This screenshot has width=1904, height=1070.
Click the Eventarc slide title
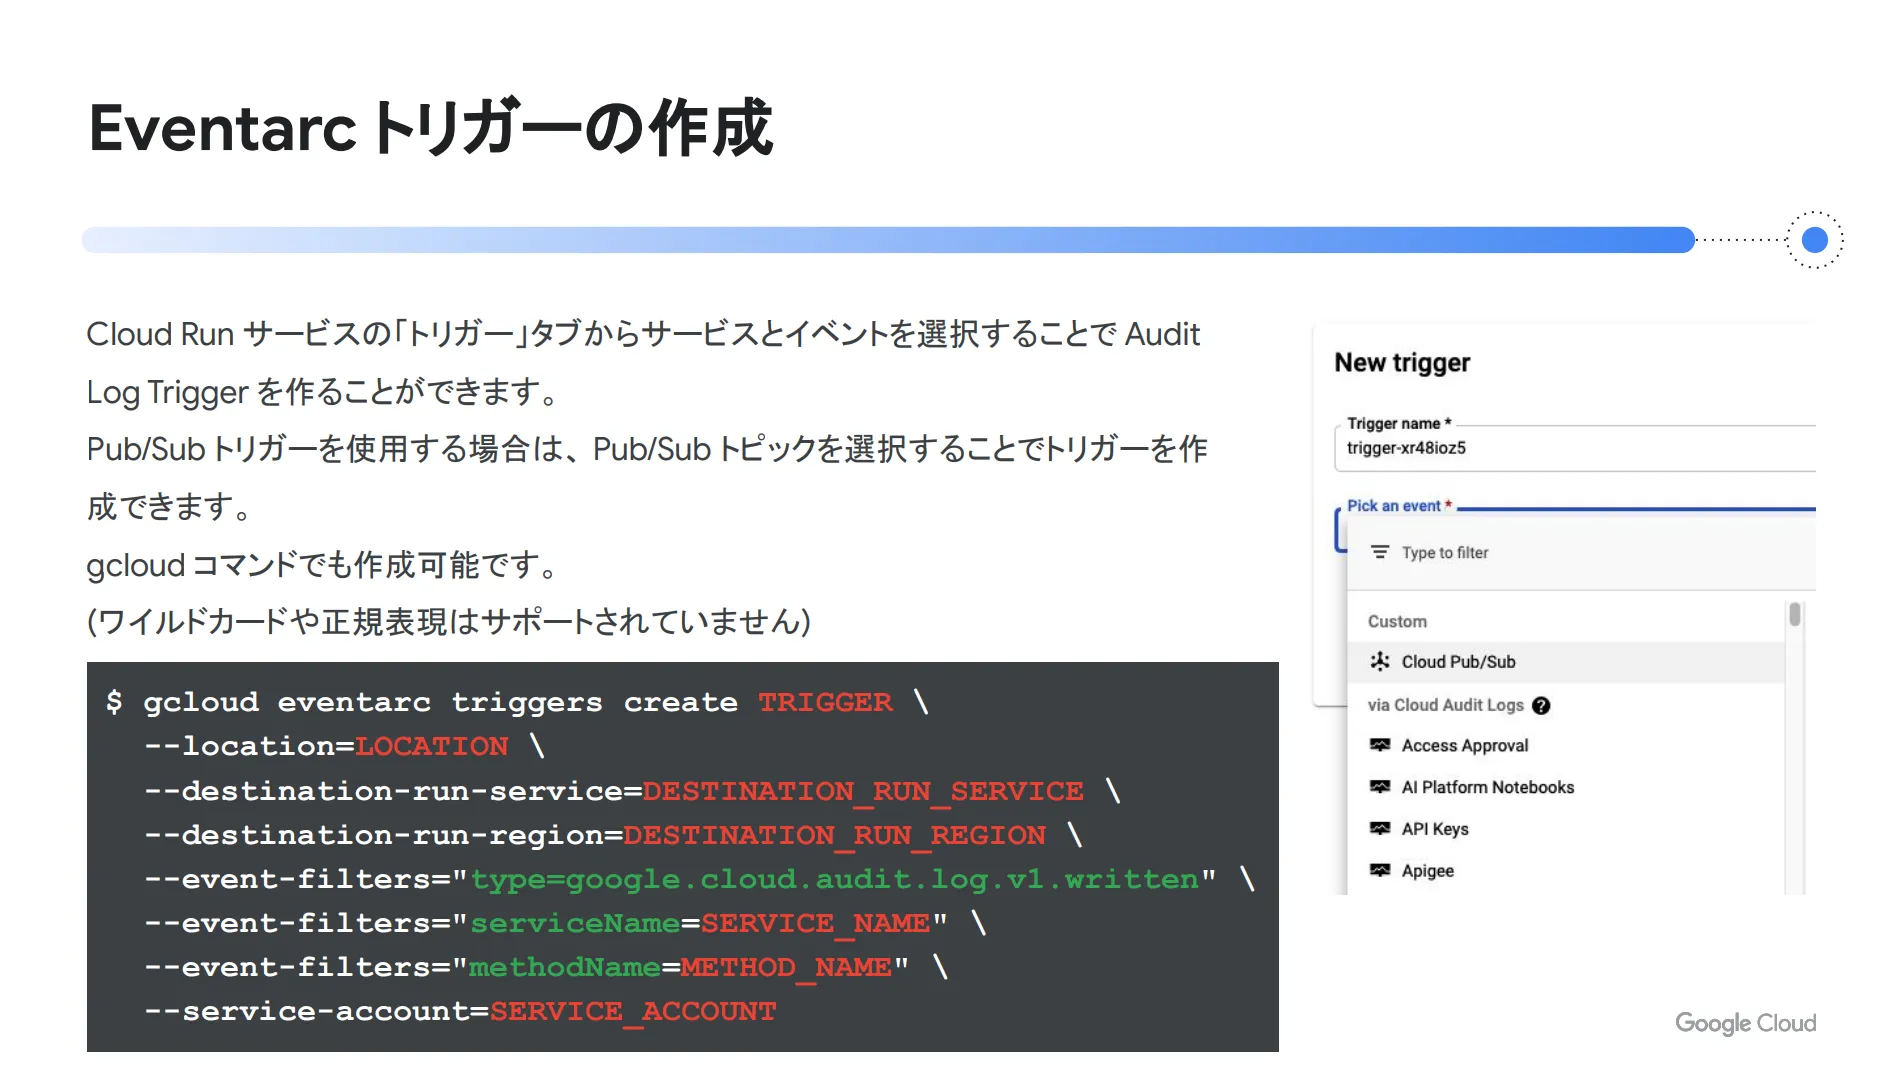(430, 128)
